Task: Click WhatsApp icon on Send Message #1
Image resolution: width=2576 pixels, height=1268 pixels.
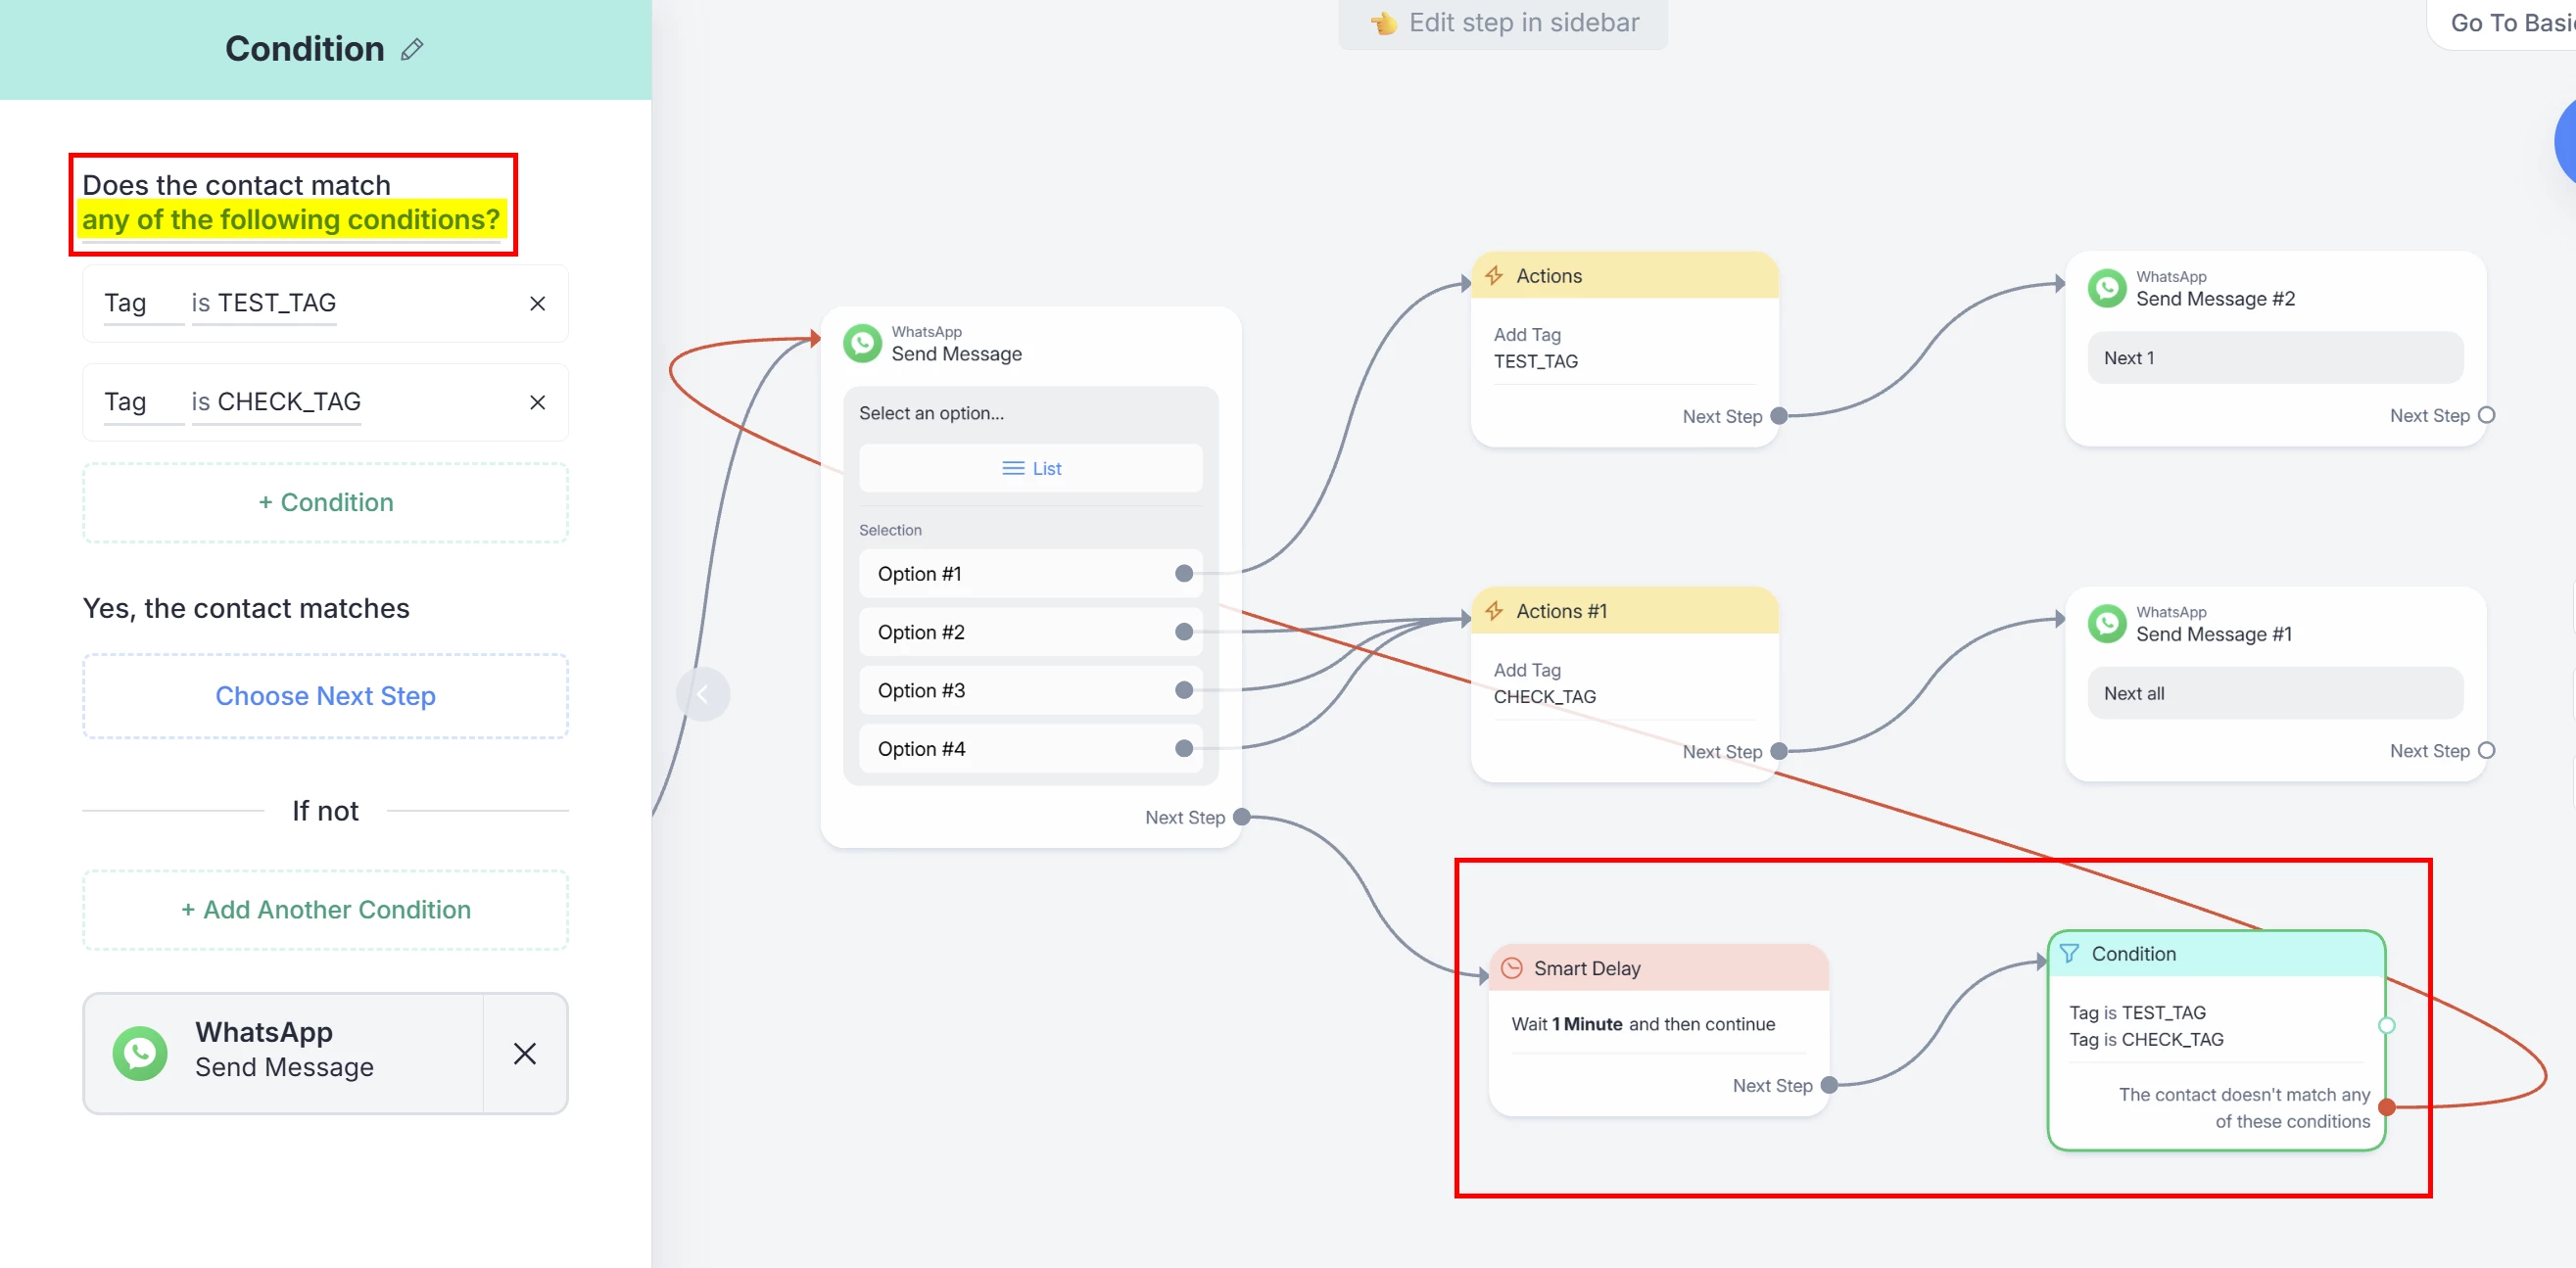Action: point(2107,623)
